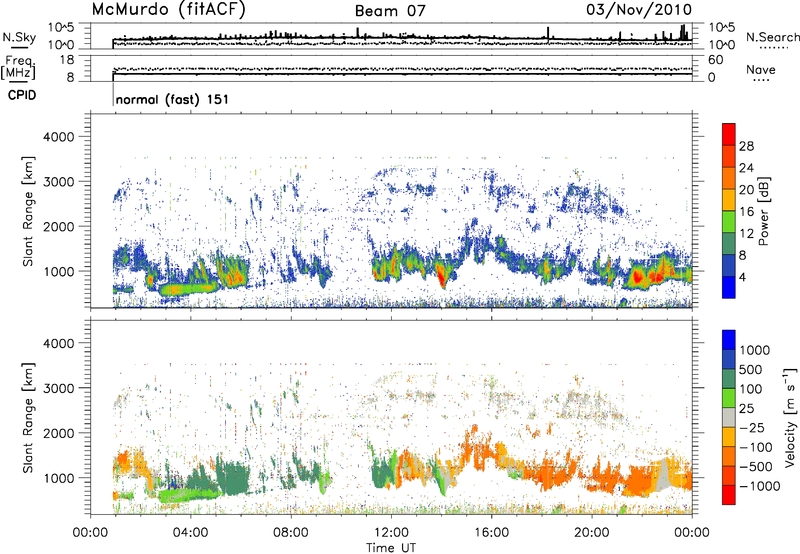Click the 'Beam 07' label

point(390,11)
